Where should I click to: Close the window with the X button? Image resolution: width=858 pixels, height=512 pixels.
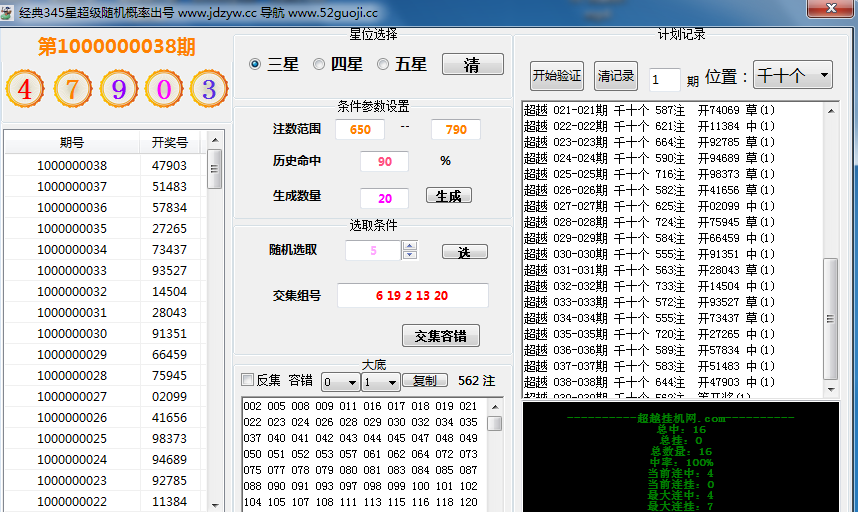[831, 8]
